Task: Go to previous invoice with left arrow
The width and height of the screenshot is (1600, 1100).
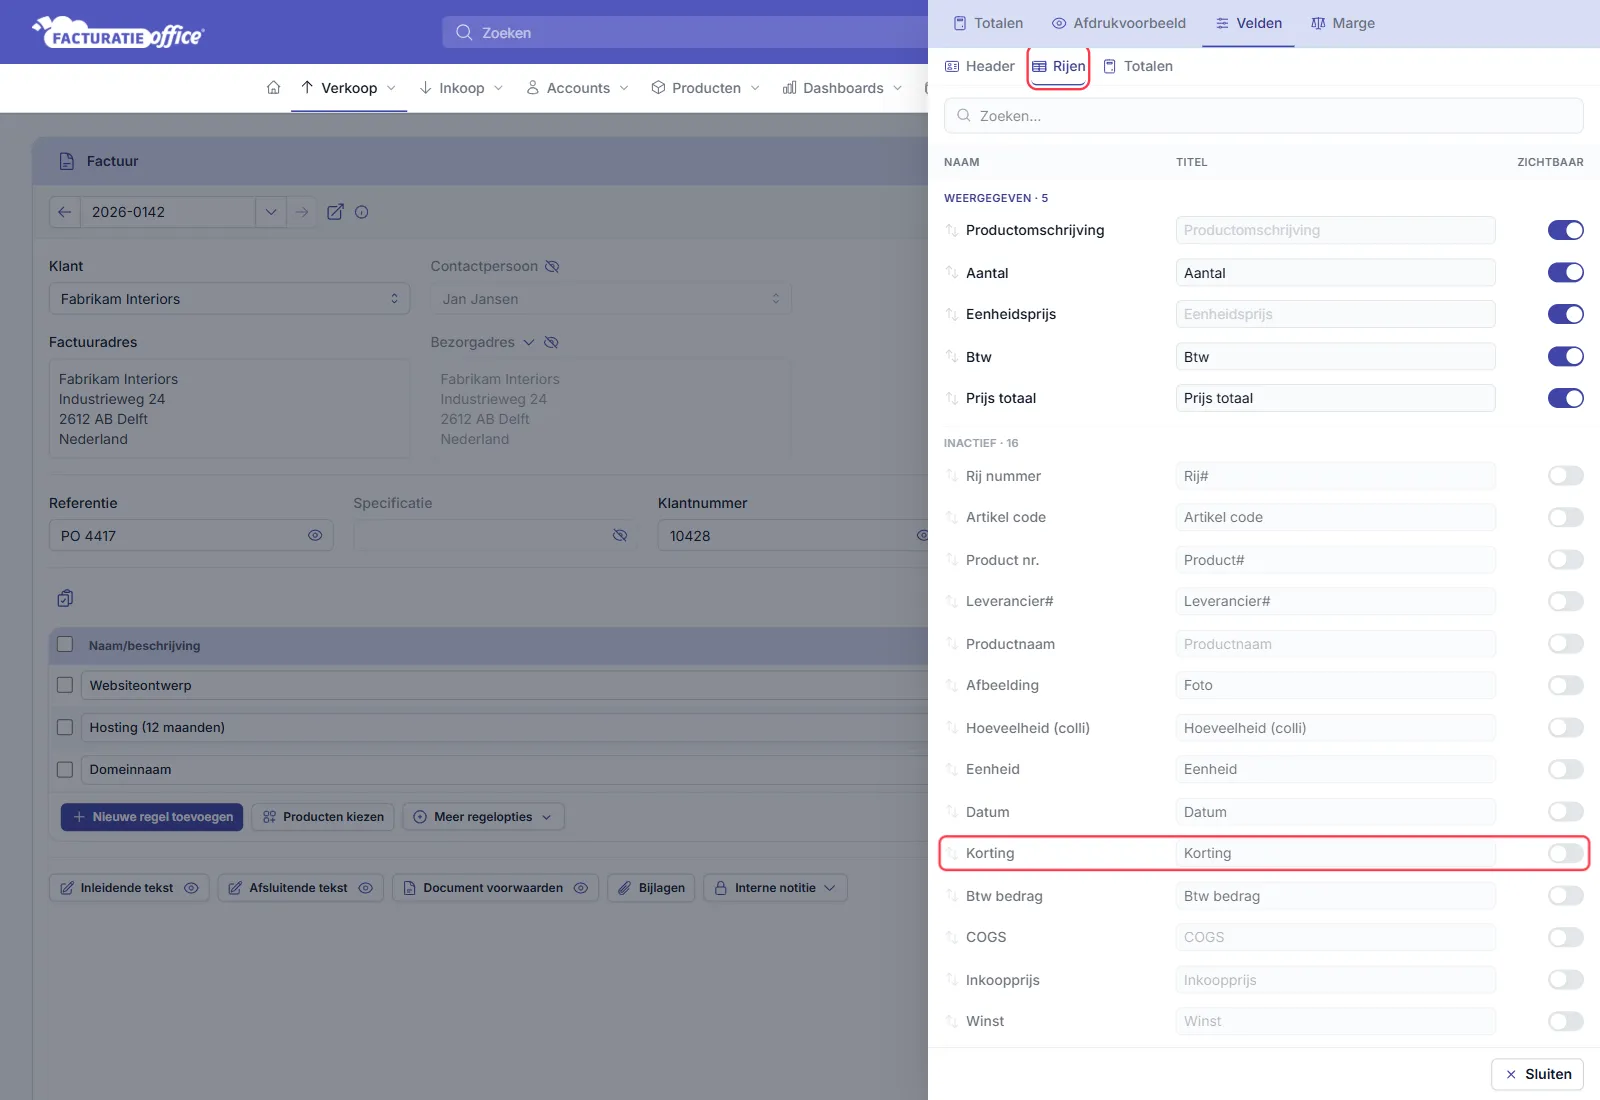Action: click(x=65, y=212)
